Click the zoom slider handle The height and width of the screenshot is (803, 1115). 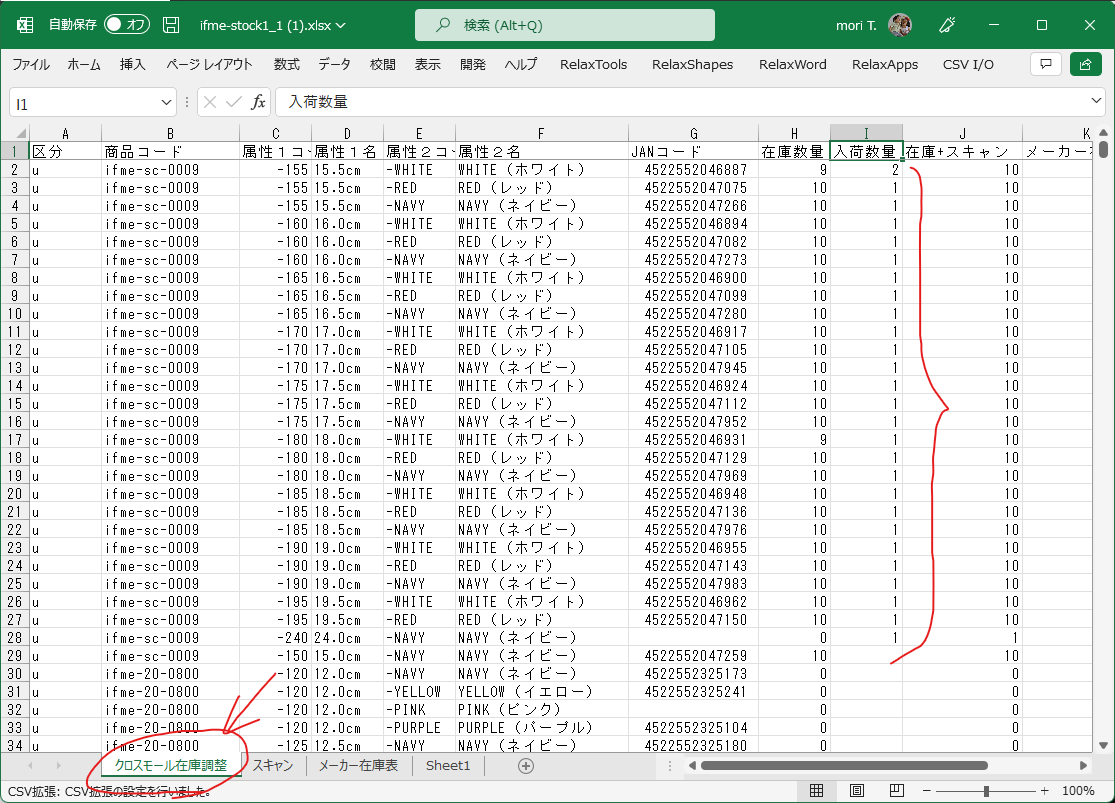(x=986, y=791)
